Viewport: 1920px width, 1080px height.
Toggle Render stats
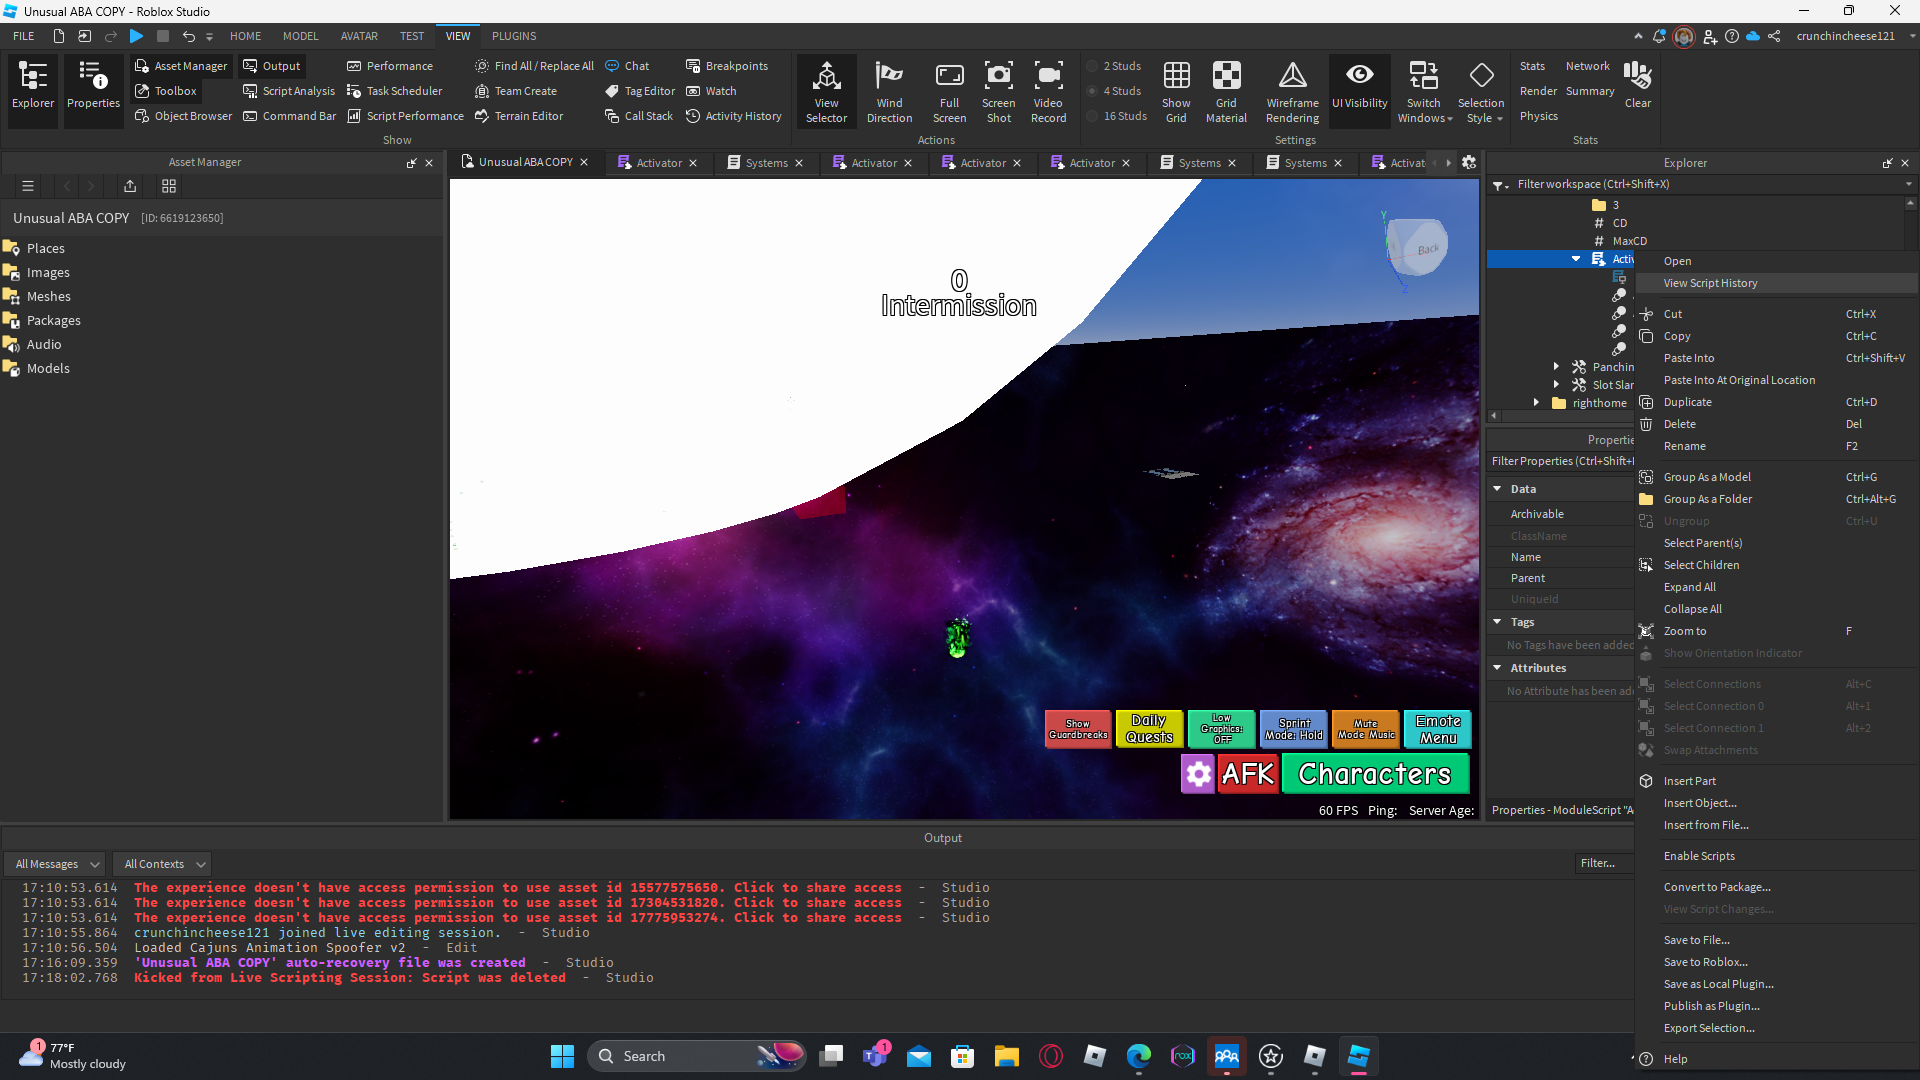click(x=1538, y=91)
